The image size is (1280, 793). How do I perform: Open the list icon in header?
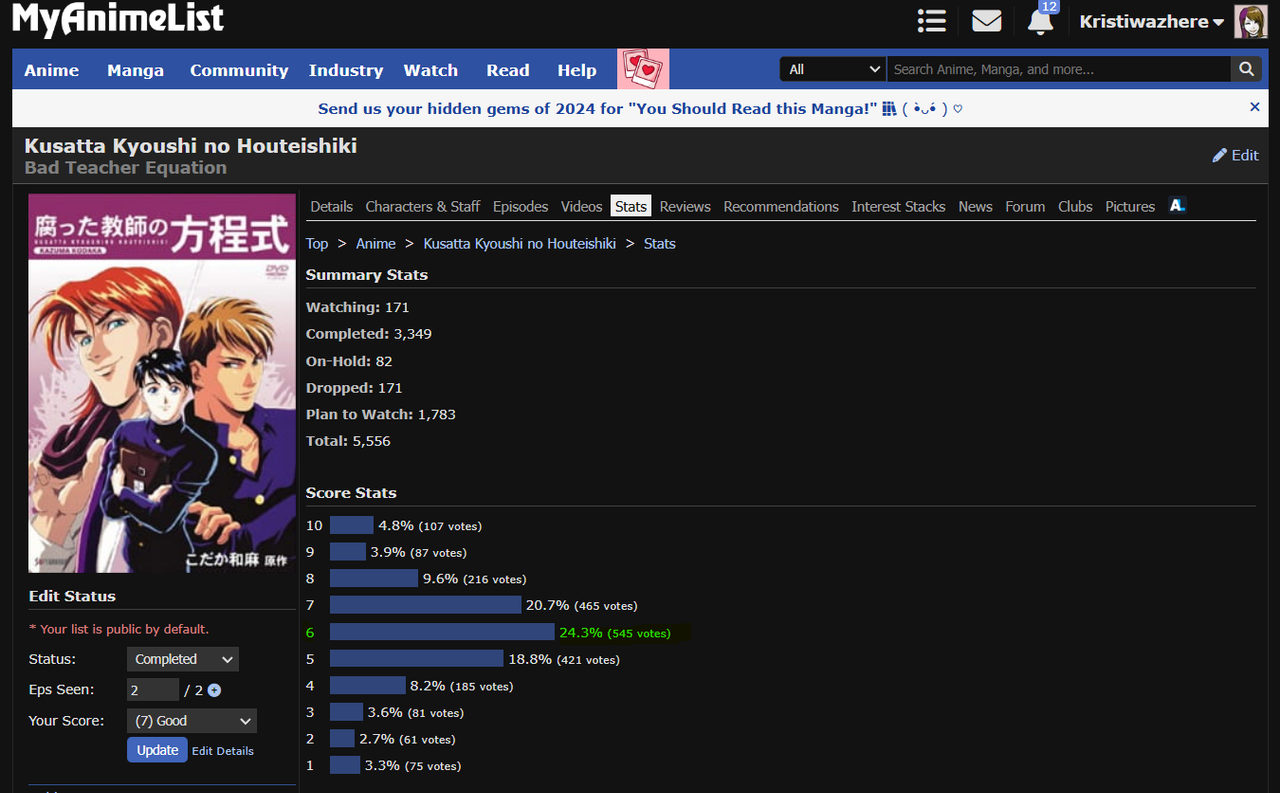931,21
